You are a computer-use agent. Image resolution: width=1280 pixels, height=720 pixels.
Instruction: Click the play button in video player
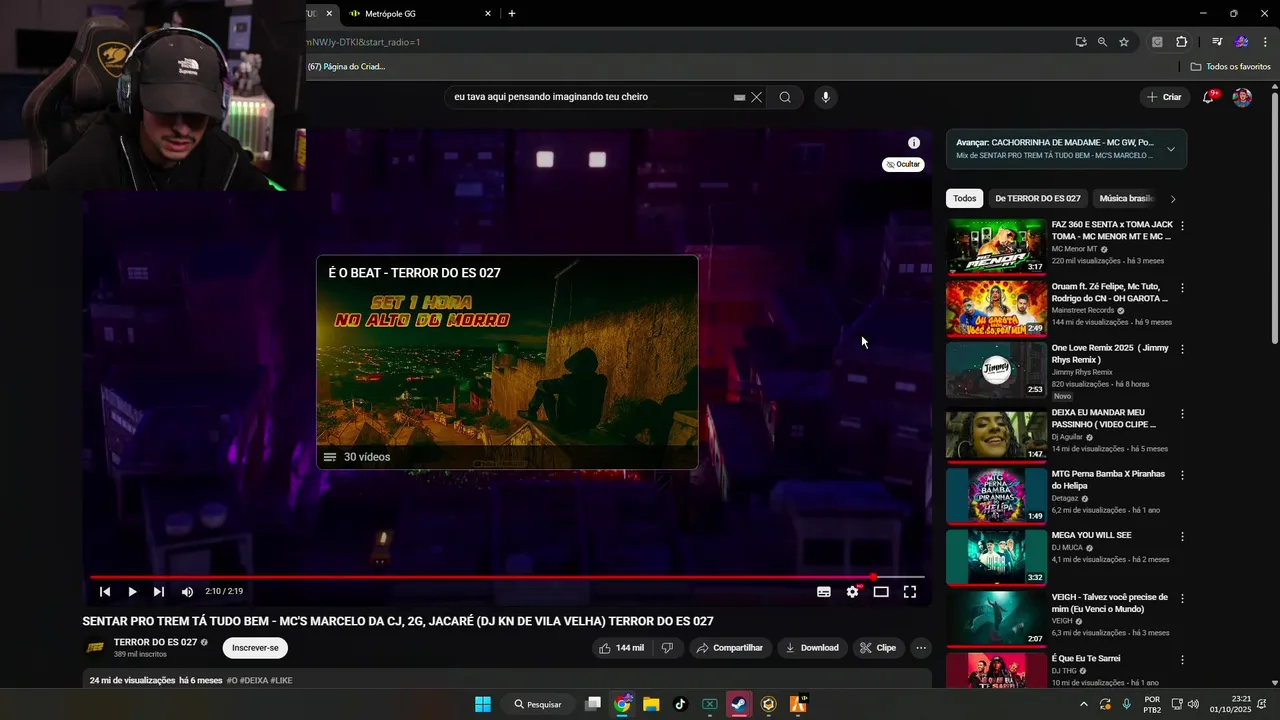pos(132,592)
